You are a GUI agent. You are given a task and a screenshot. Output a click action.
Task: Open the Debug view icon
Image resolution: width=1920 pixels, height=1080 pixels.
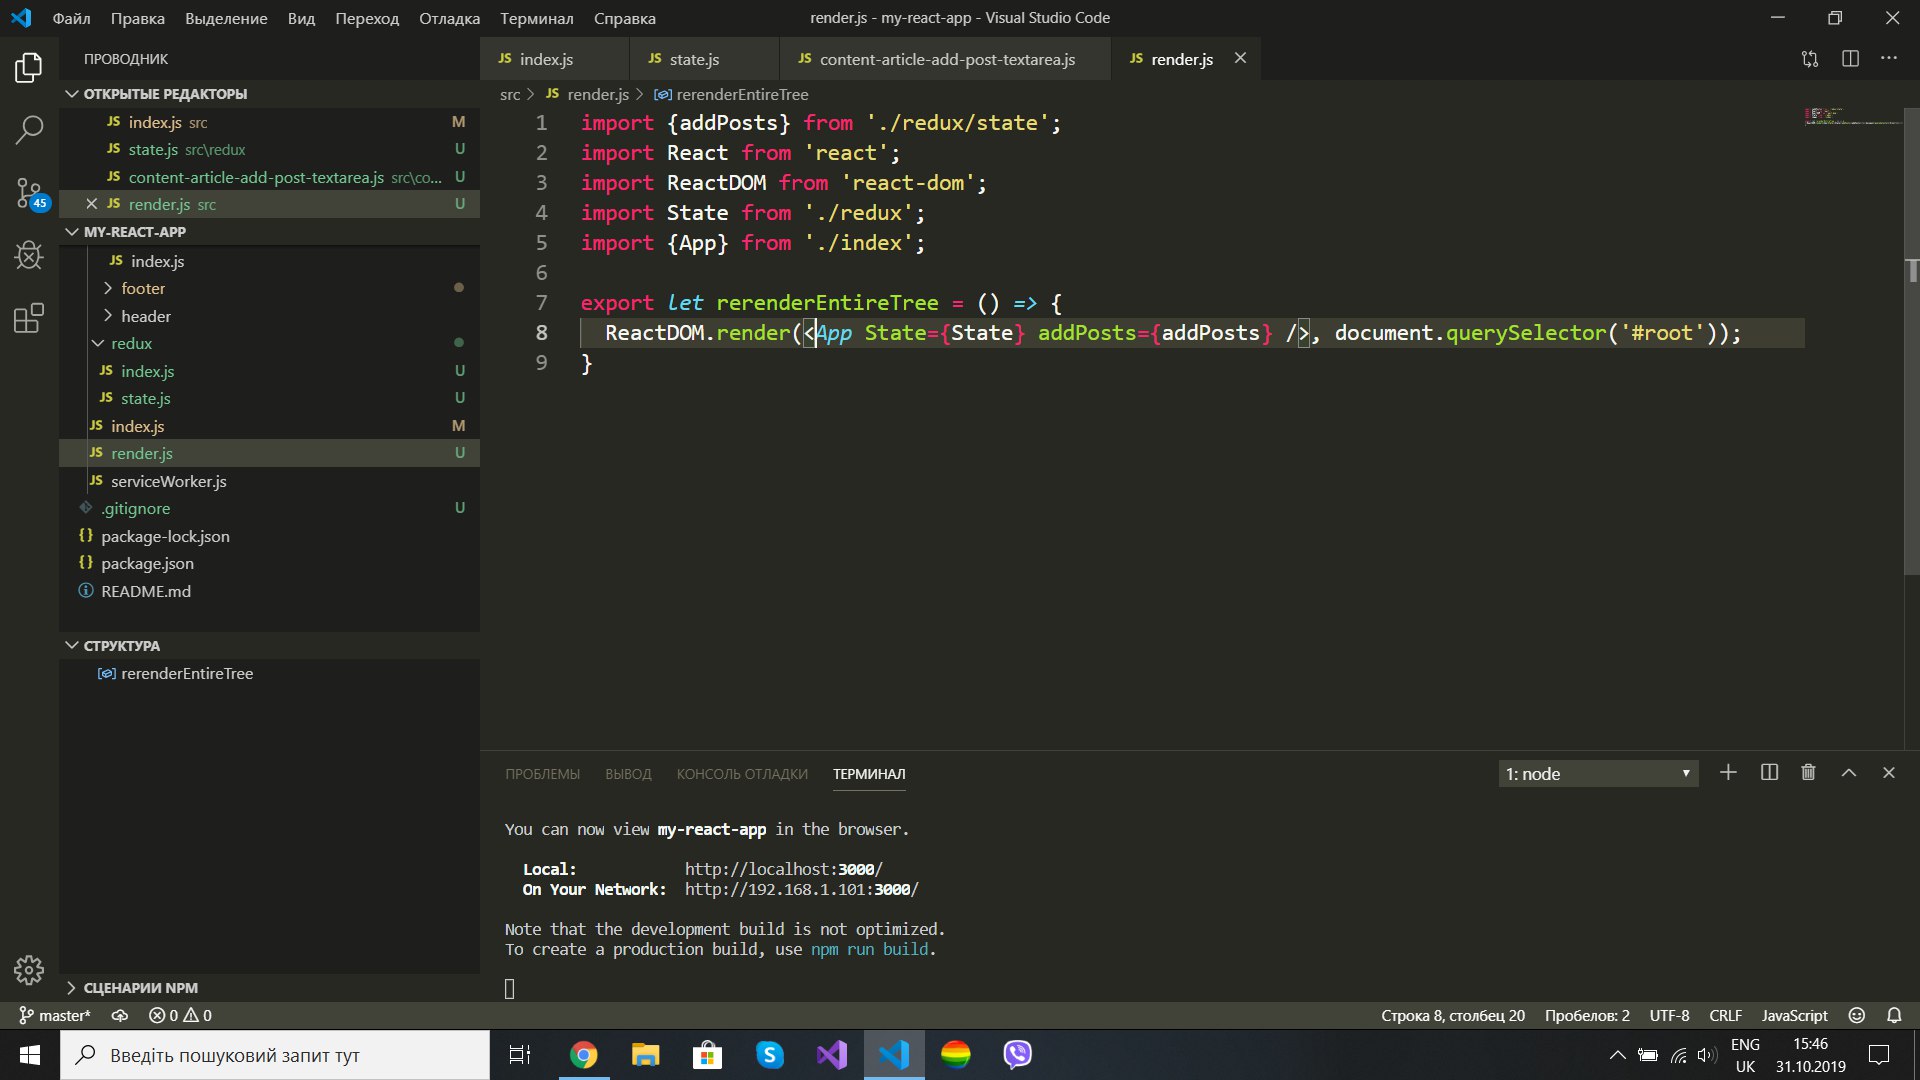pyautogui.click(x=29, y=256)
